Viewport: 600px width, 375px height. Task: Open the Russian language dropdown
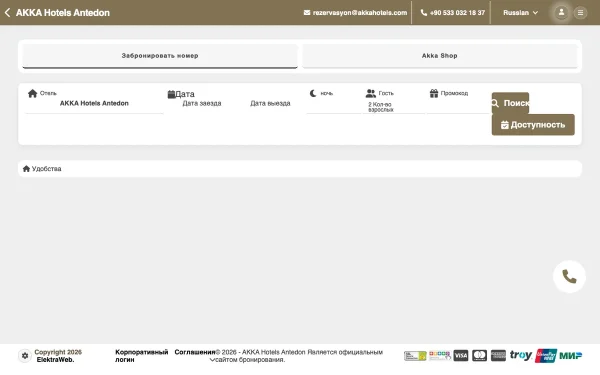(x=520, y=13)
